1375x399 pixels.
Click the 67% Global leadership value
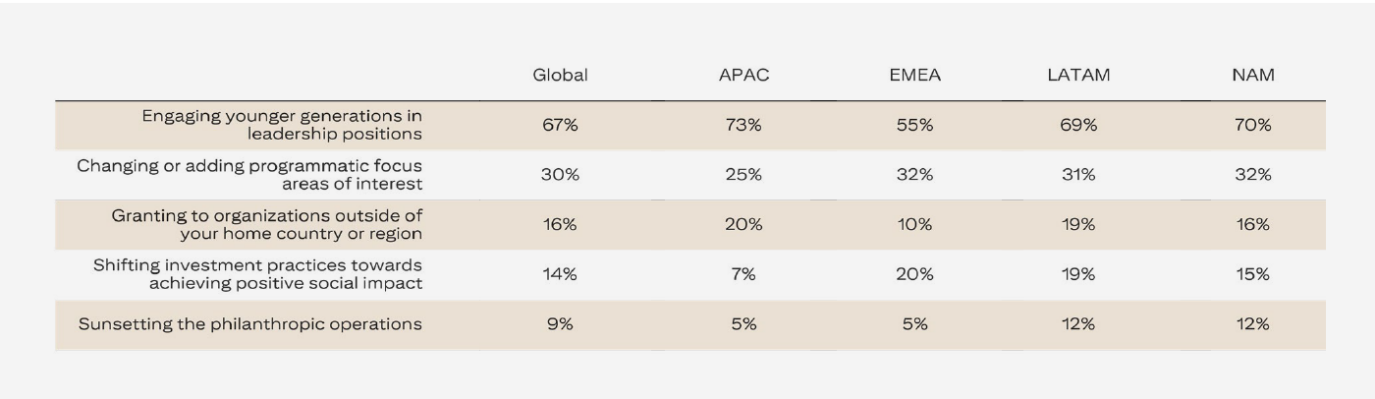tap(560, 126)
